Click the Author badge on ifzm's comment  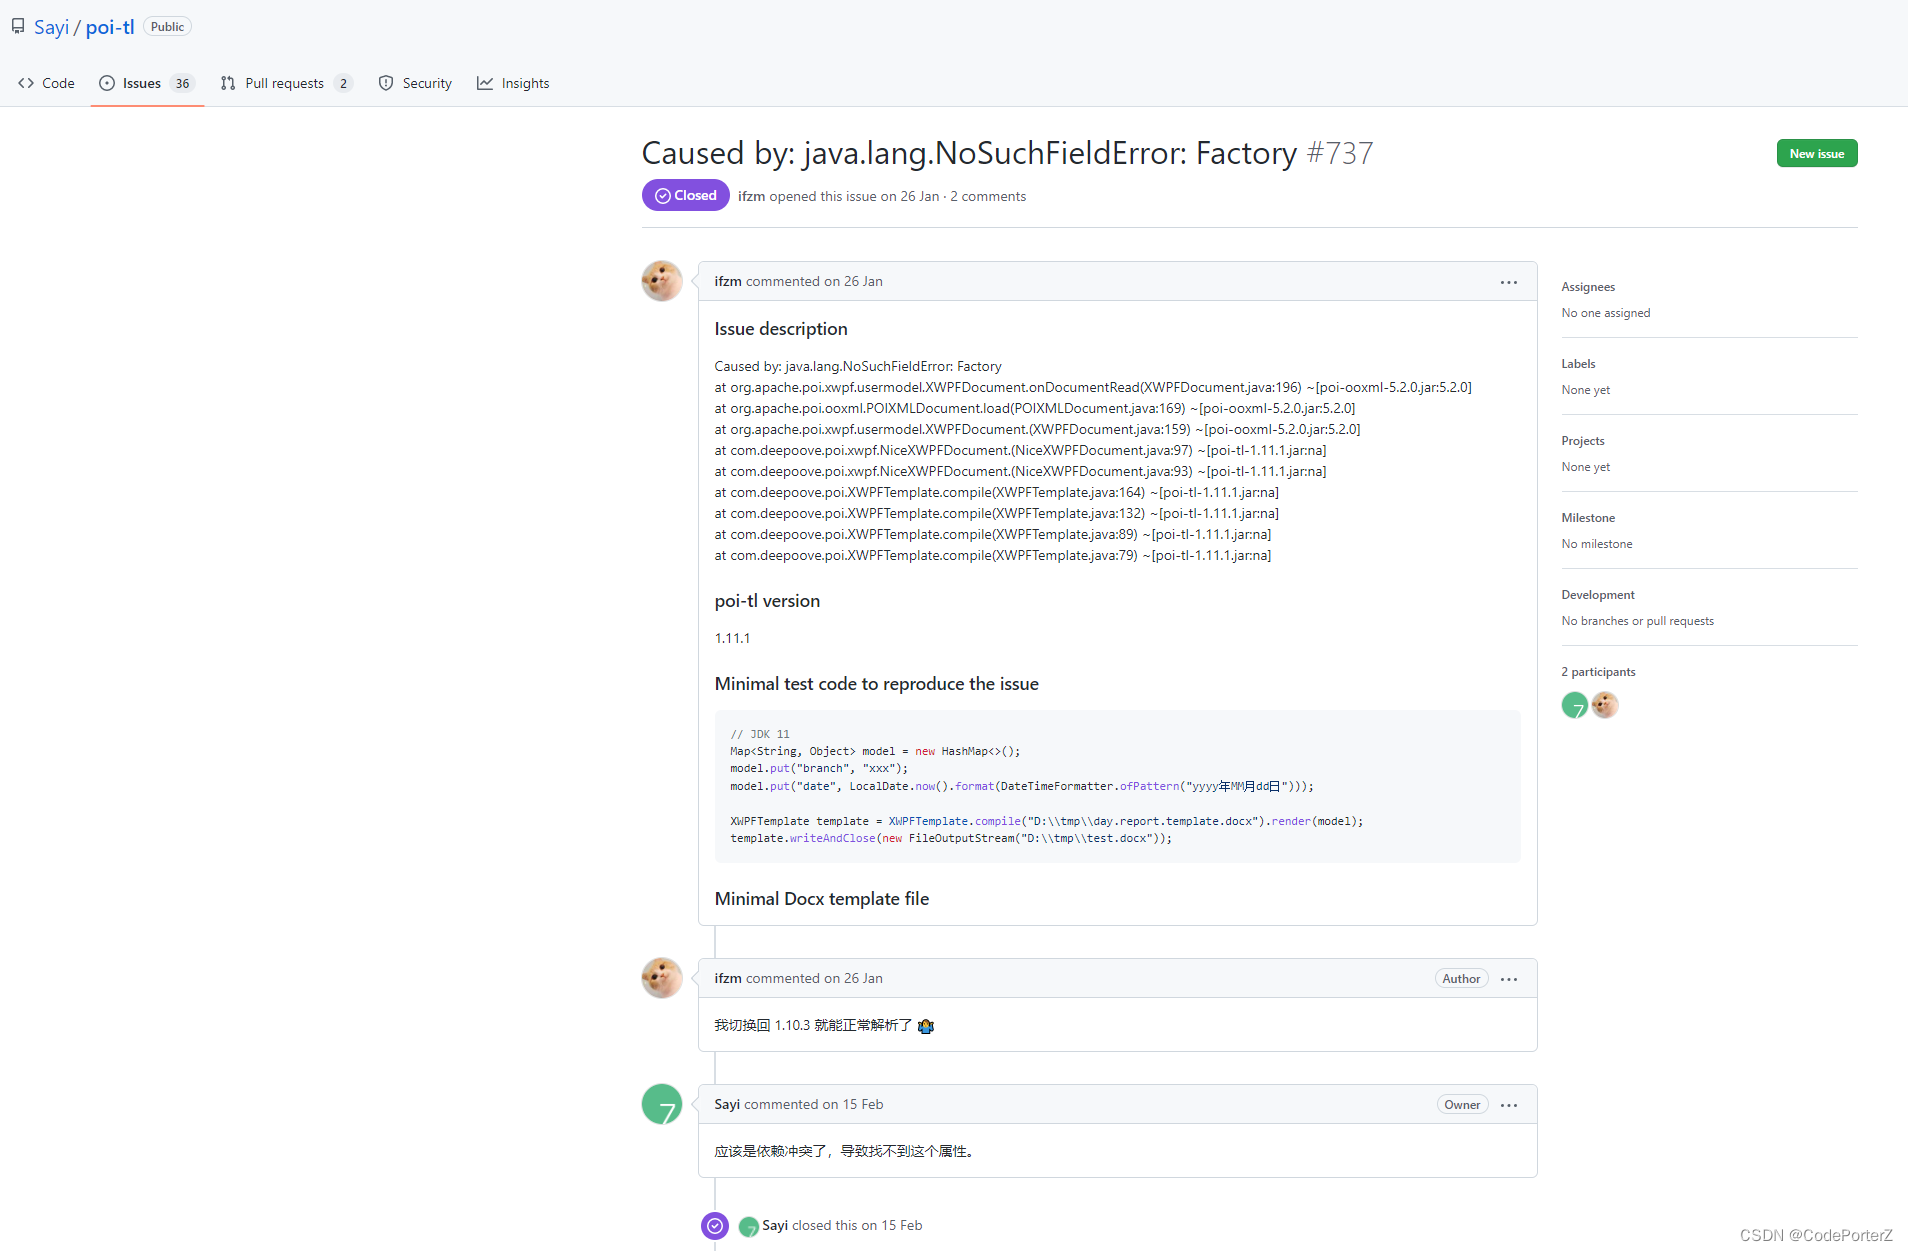click(x=1460, y=978)
